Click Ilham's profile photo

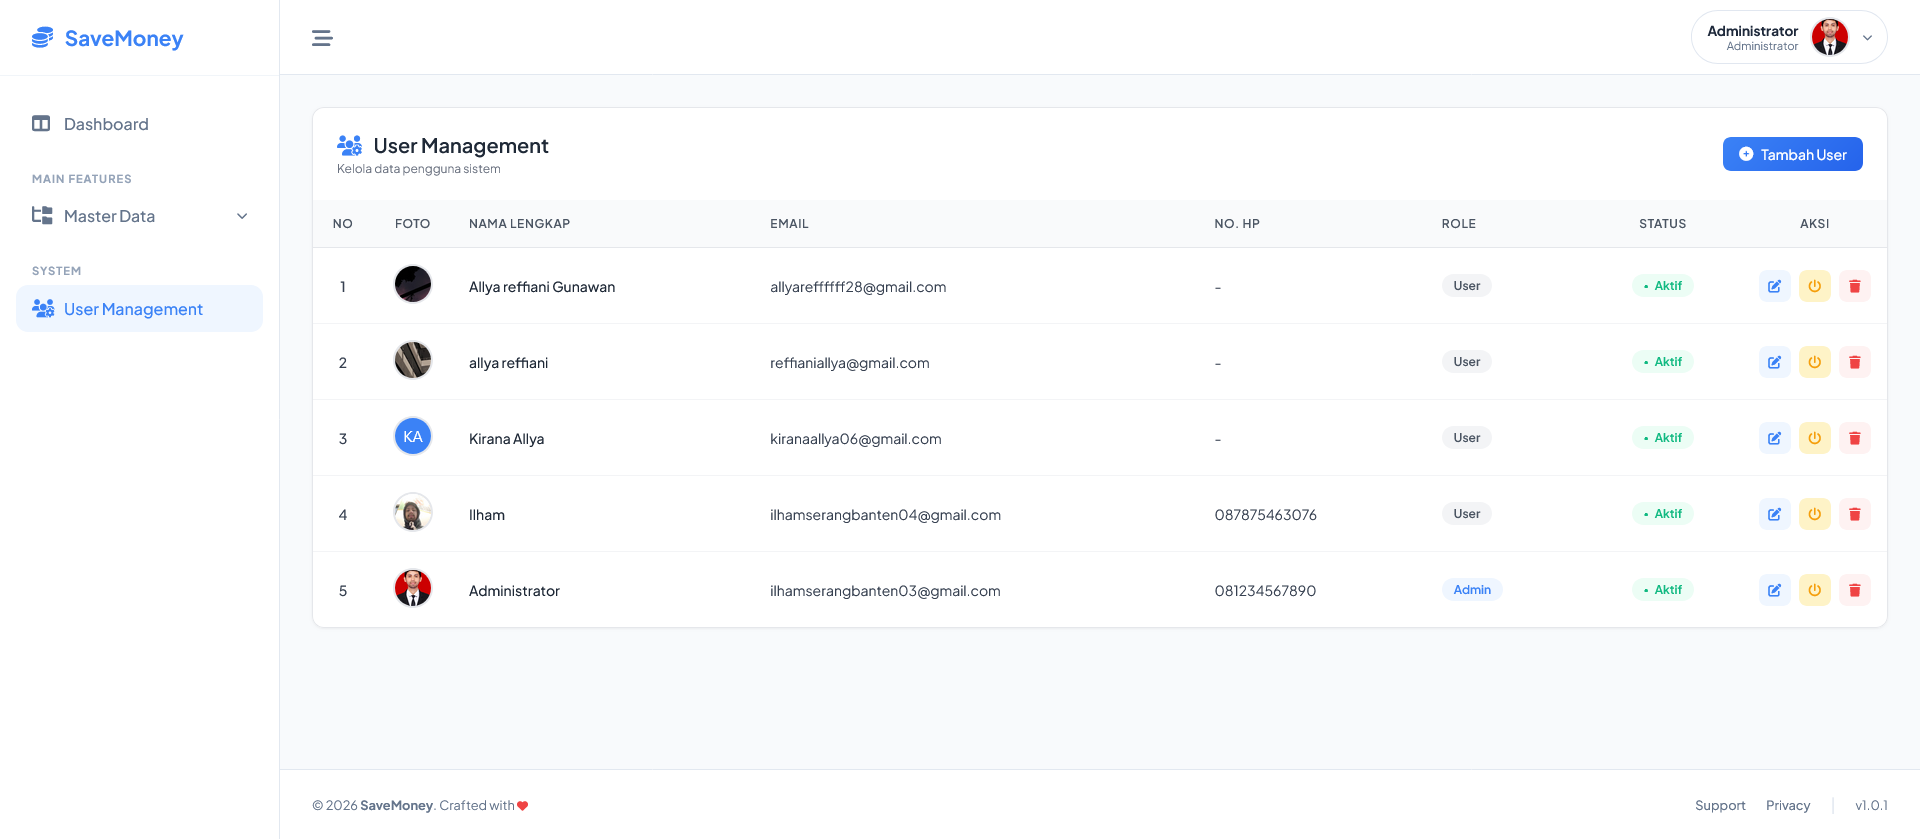click(413, 512)
